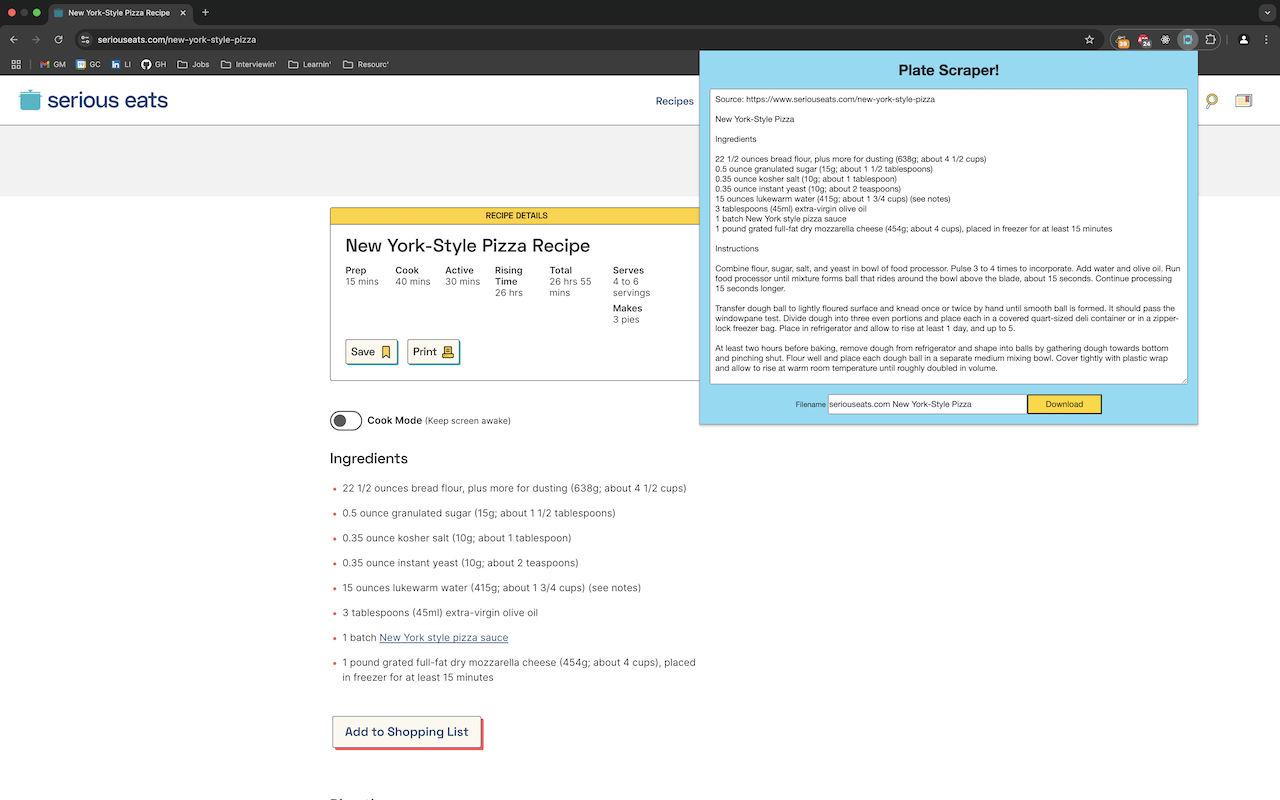Open the Resourc' bookmark folder
This screenshot has height=800, width=1280.
366,65
